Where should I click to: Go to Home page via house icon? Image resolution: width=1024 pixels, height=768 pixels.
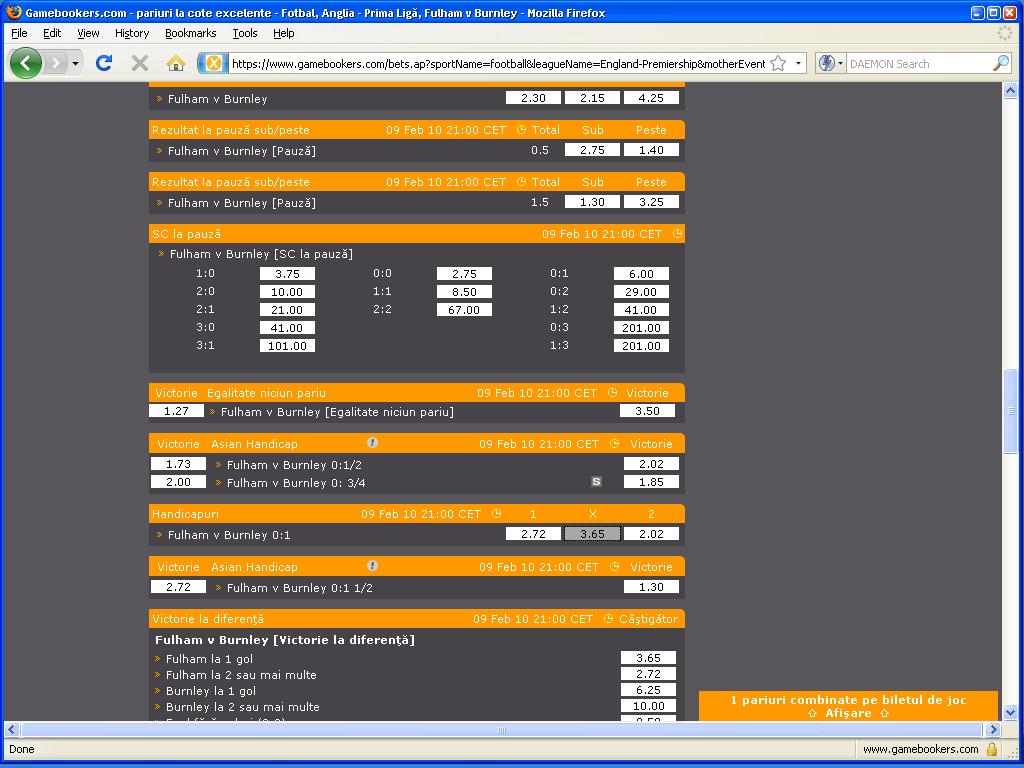point(176,63)
